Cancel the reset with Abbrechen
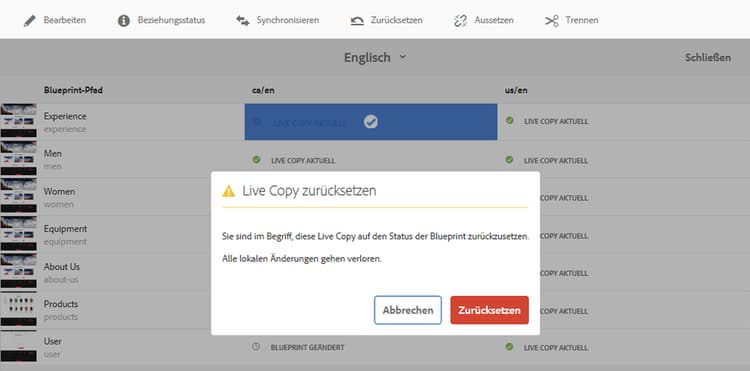This screenshot has width=750, height=371. tap(408, 310)
